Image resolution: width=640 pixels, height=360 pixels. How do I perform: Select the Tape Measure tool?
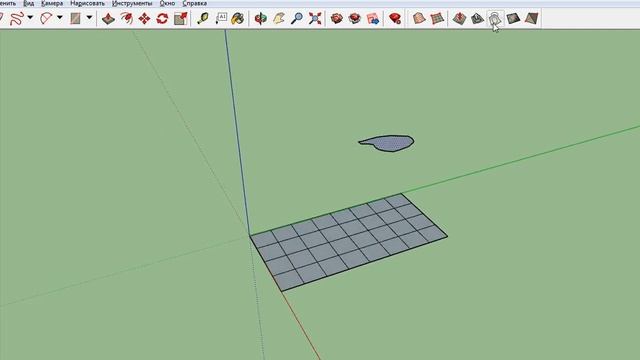203,18
